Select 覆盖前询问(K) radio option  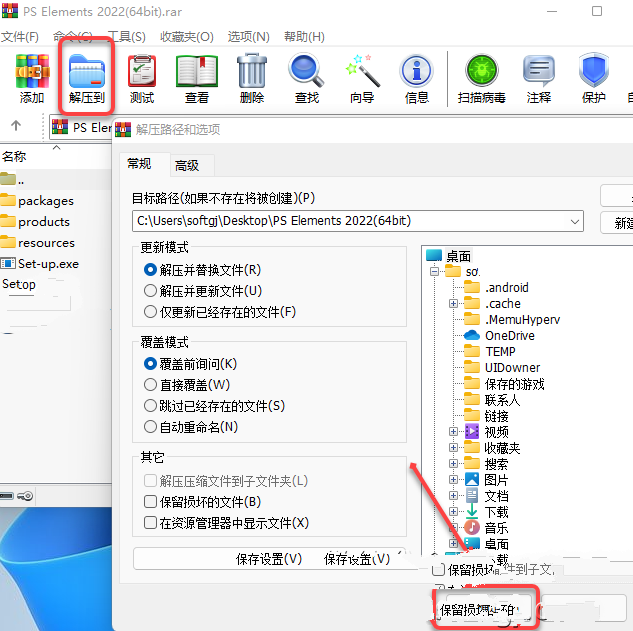(191, 364)
